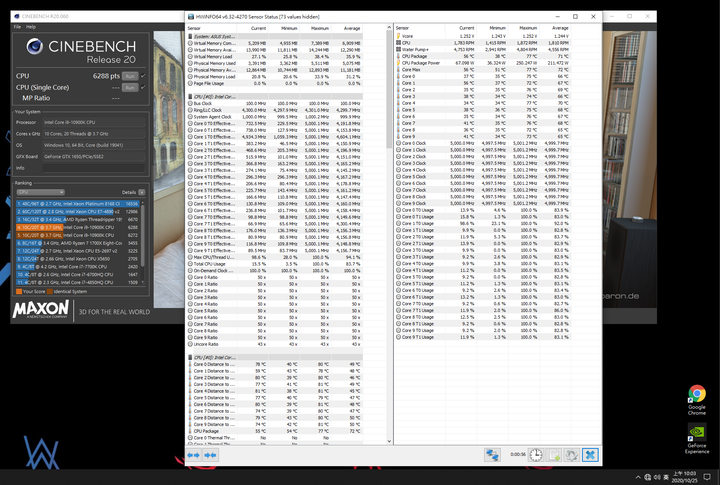Screen dimensions: 720x485
Task: Click the Cinebench Info input field
Action: (94, 168)
